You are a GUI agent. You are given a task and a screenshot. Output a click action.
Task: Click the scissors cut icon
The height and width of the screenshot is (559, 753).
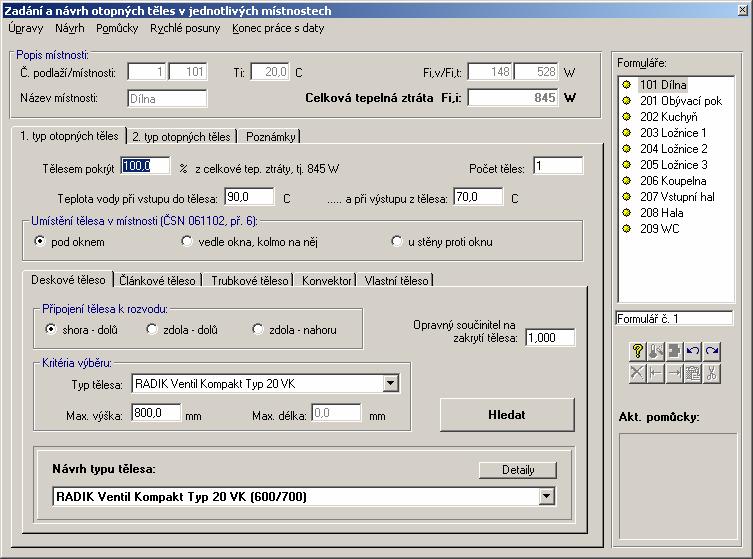tap(712, 373)
